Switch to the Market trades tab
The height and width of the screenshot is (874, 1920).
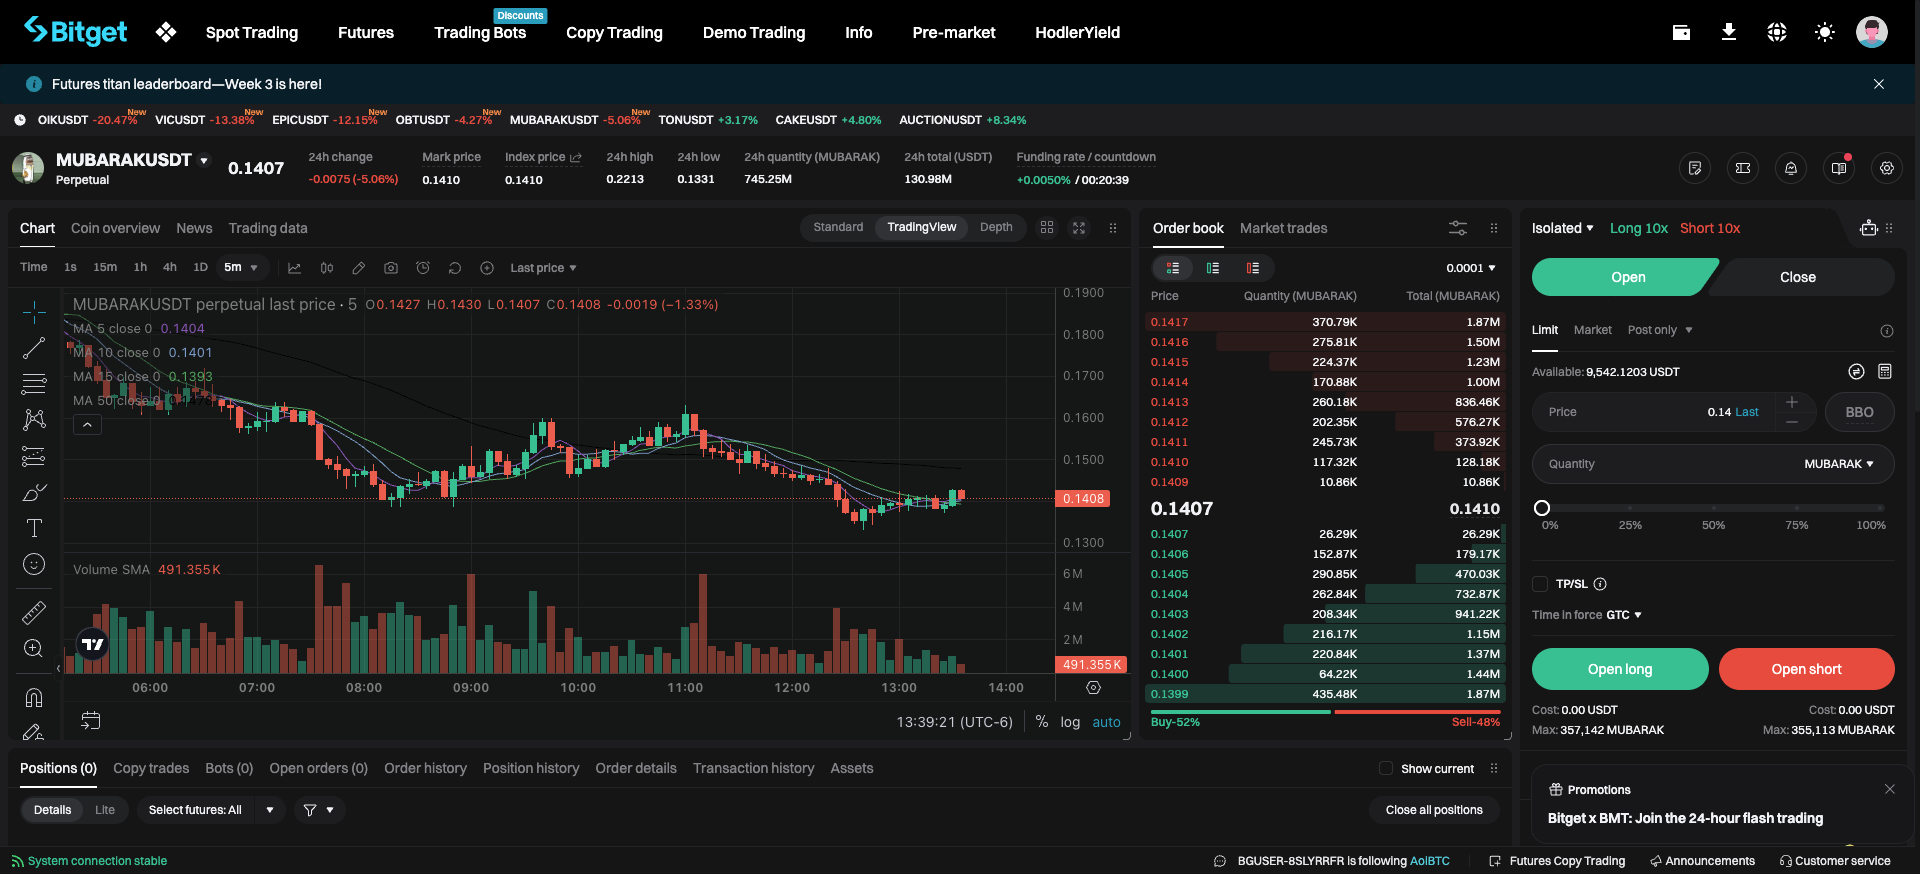click(x=1284, y=228)
